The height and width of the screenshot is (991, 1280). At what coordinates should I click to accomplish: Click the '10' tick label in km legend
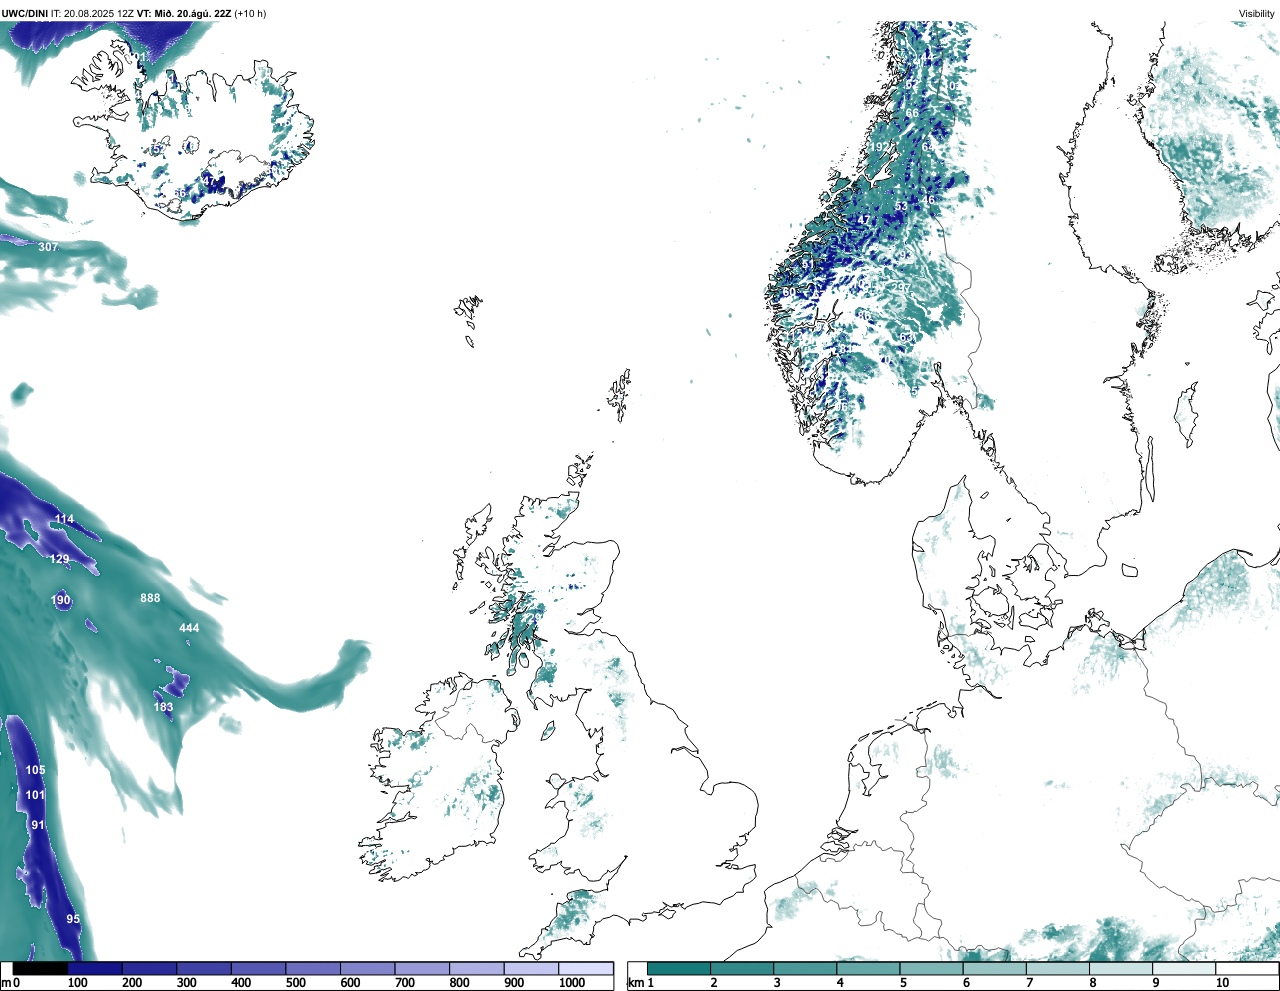pyautogui.click(x=1222, y=983)
